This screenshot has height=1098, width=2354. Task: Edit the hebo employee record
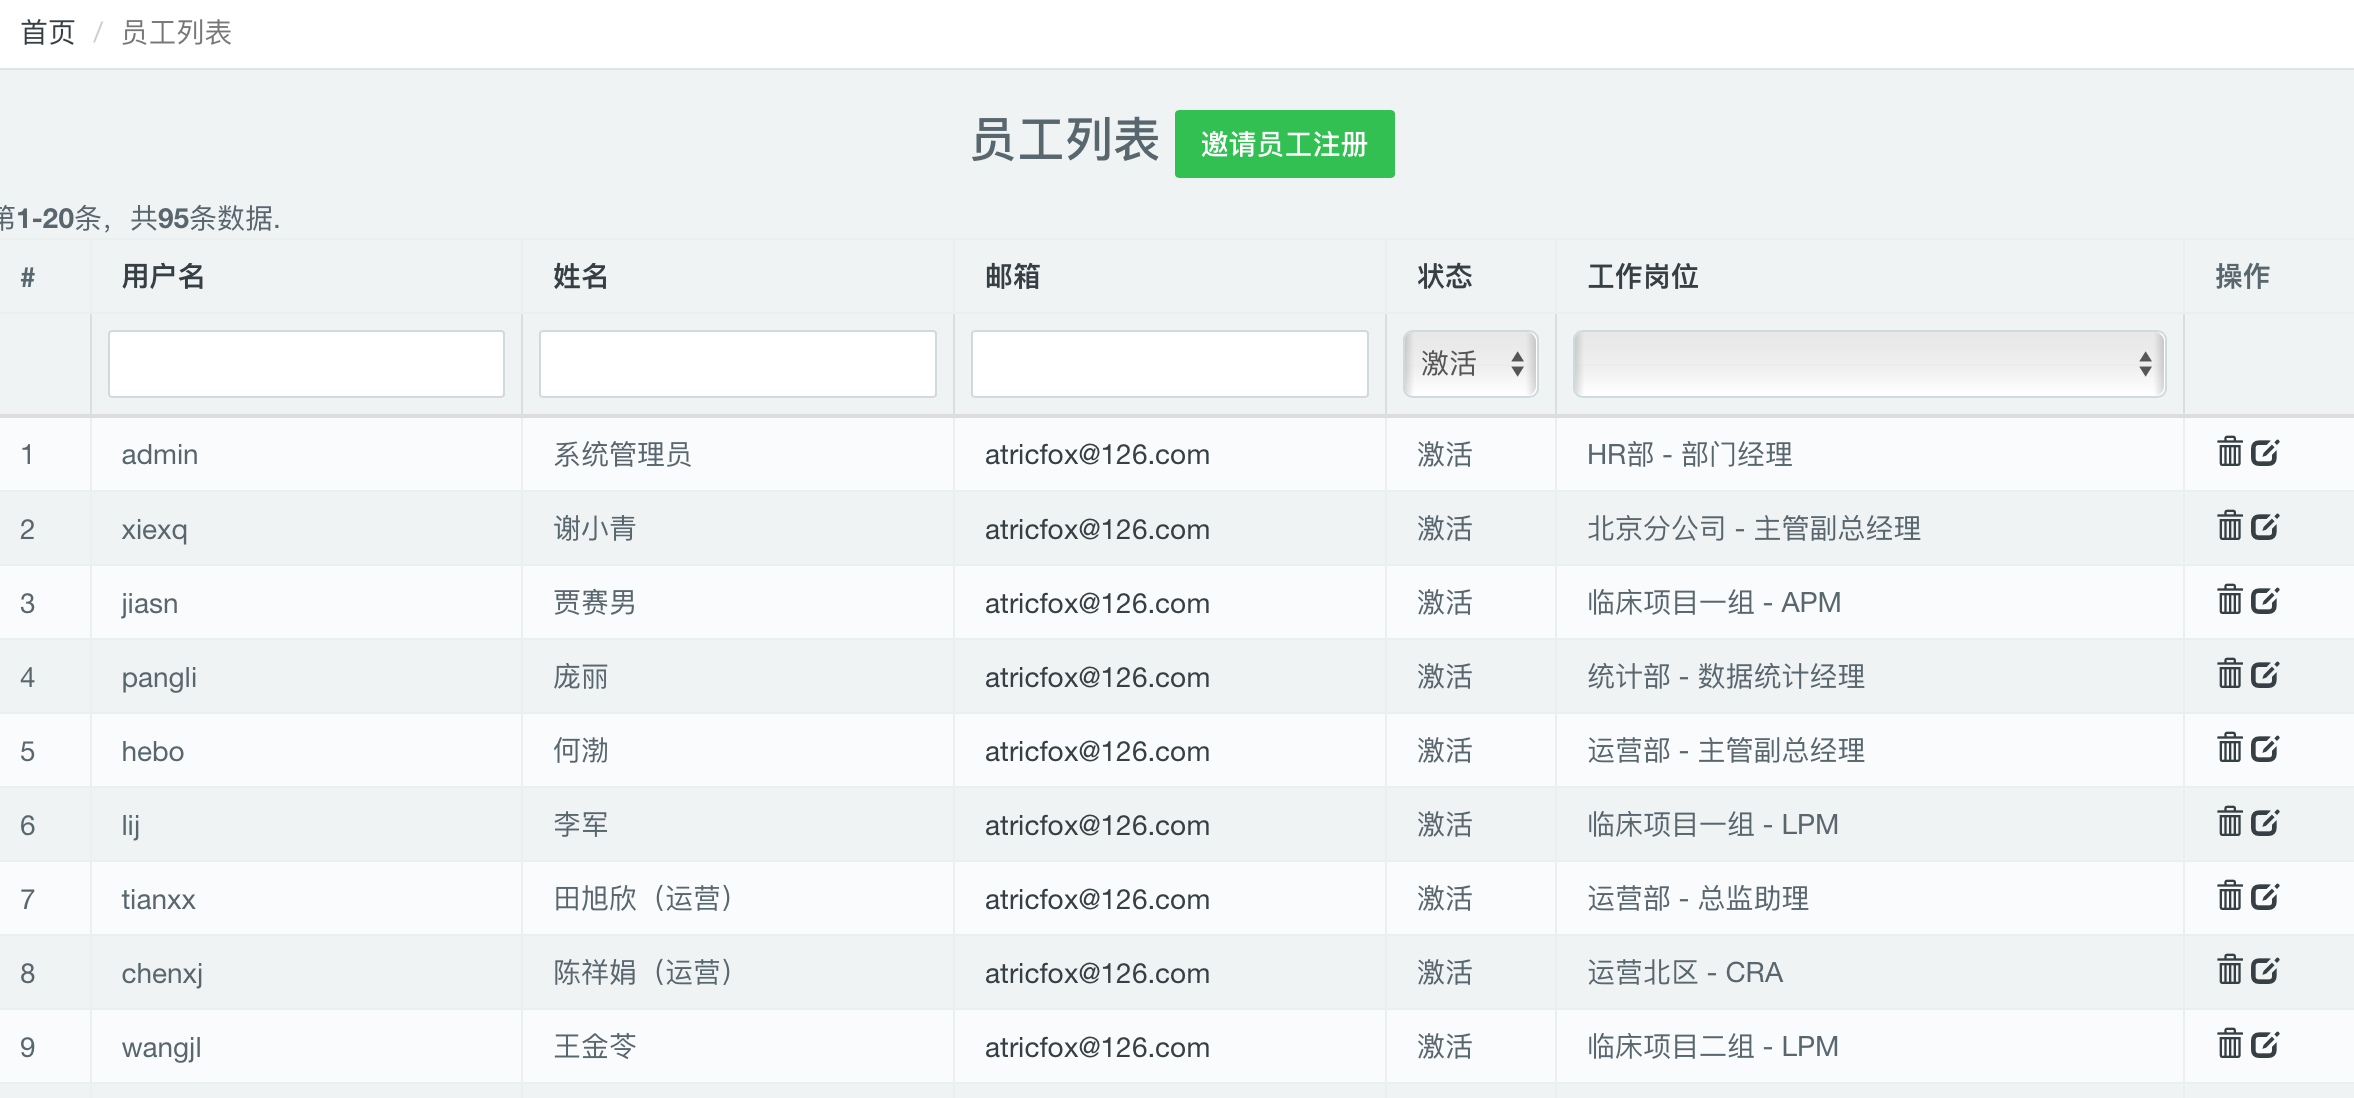2265,748
